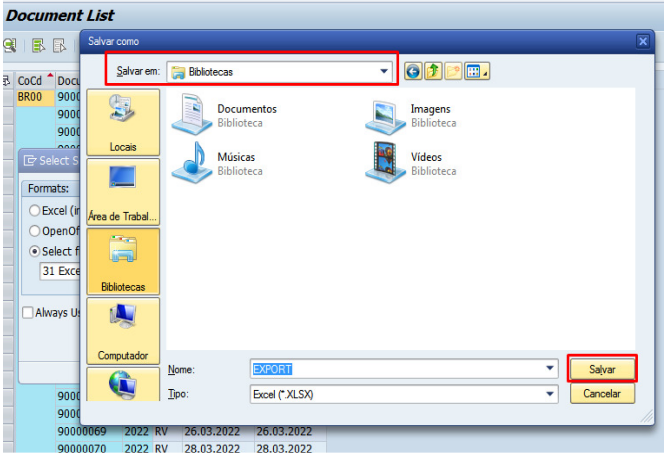
Task: Open the 31 Excel format list box
Action: [60, 271]
